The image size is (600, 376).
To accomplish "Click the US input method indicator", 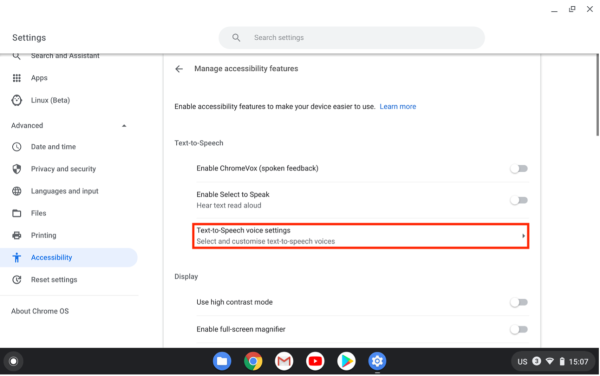I will (x=522, y=362).
